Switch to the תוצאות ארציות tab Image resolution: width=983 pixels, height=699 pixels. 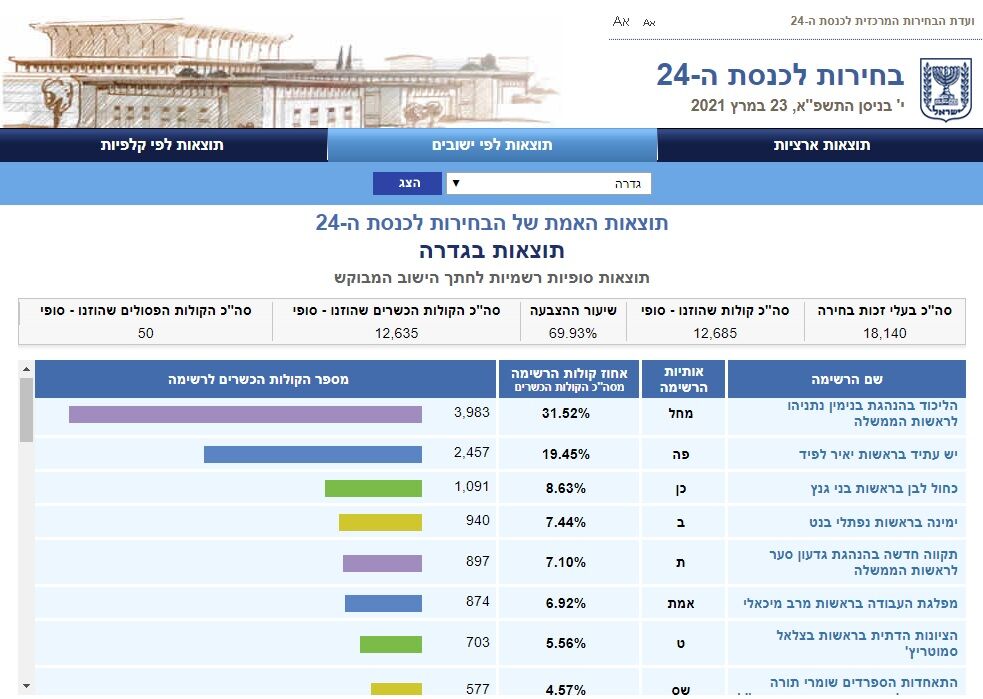pyautogui.click(x=821, y=145)
